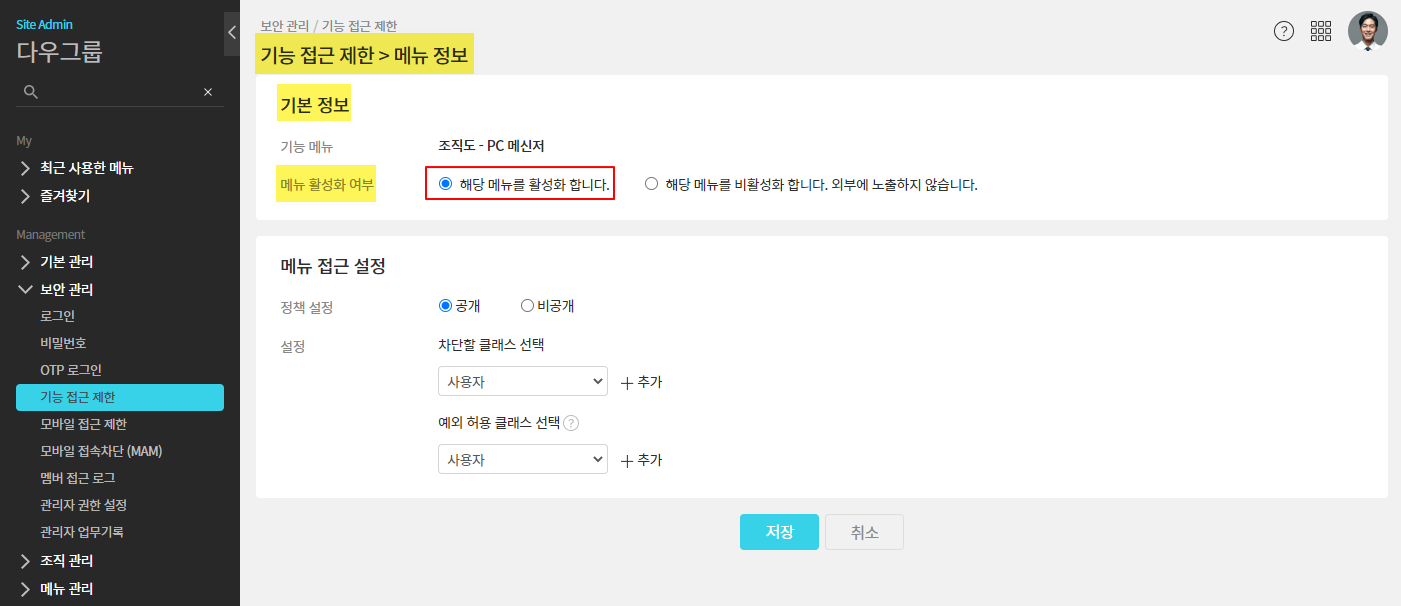Click the user profile avatar
Screen dimensions: 1401x606
coord(1367,31)
